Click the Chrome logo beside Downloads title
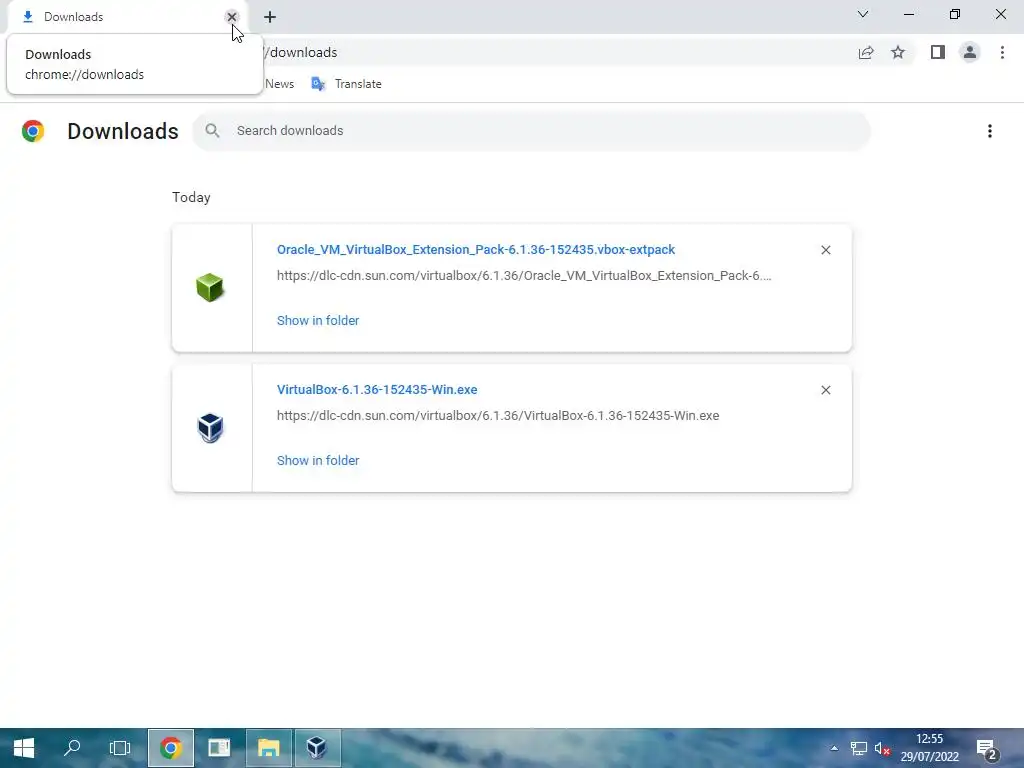The image size is (1024, 768). 33,131
